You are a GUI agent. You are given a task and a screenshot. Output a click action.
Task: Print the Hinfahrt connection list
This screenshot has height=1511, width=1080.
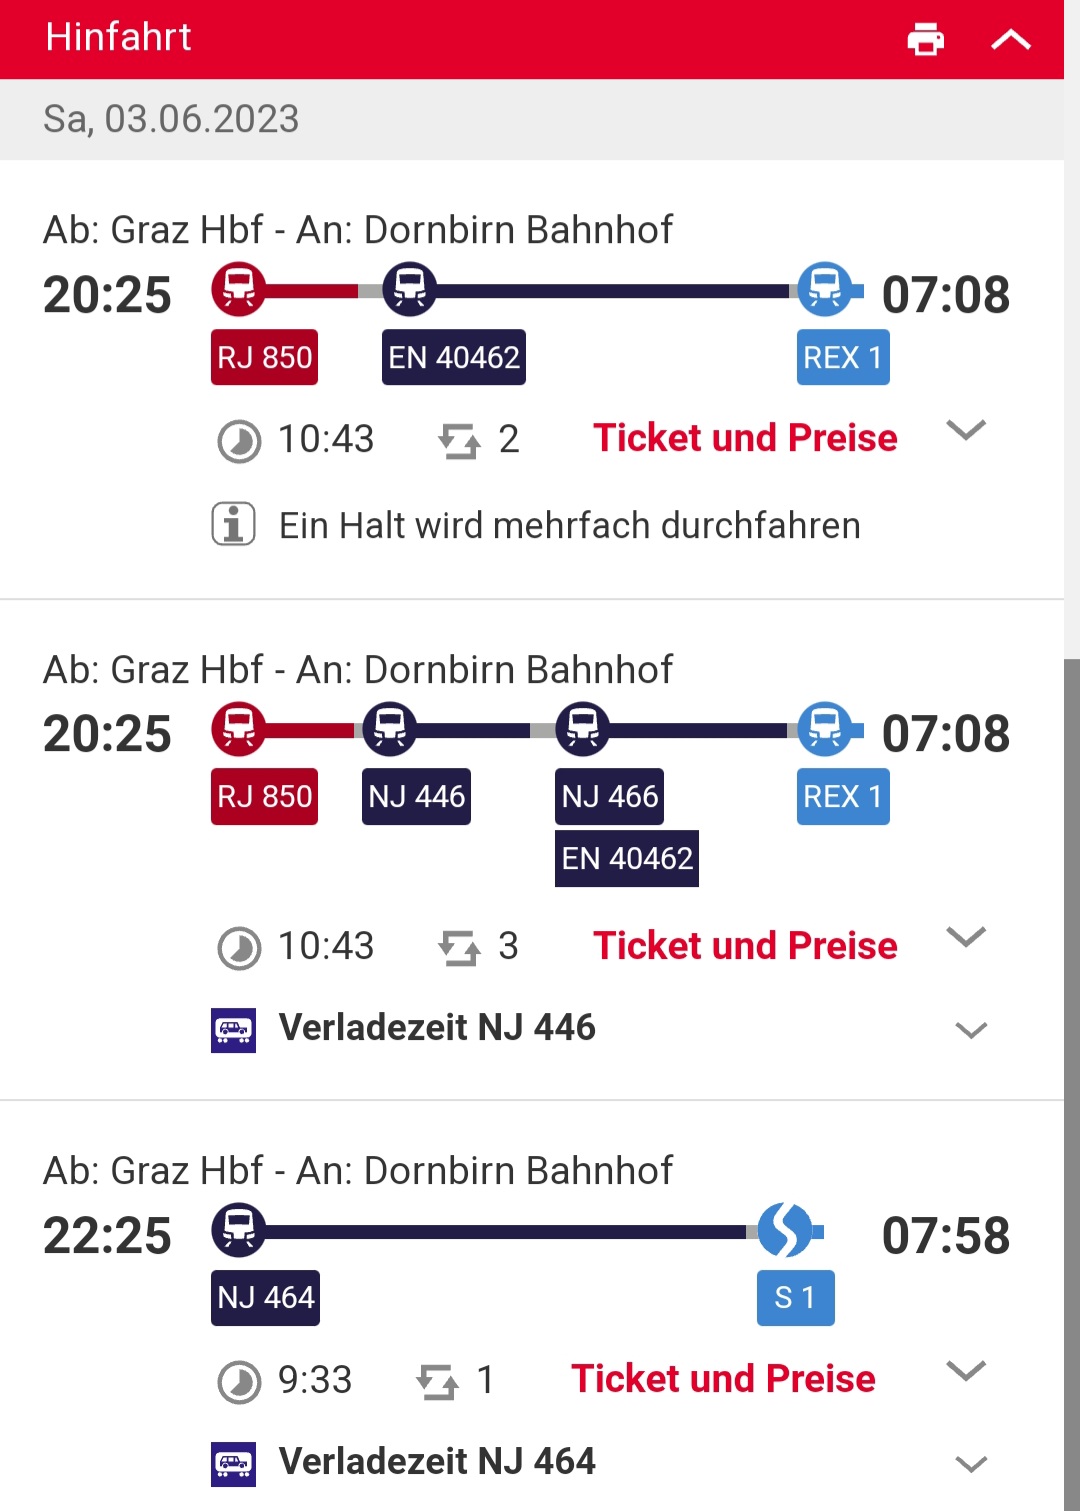pos(925,40)
